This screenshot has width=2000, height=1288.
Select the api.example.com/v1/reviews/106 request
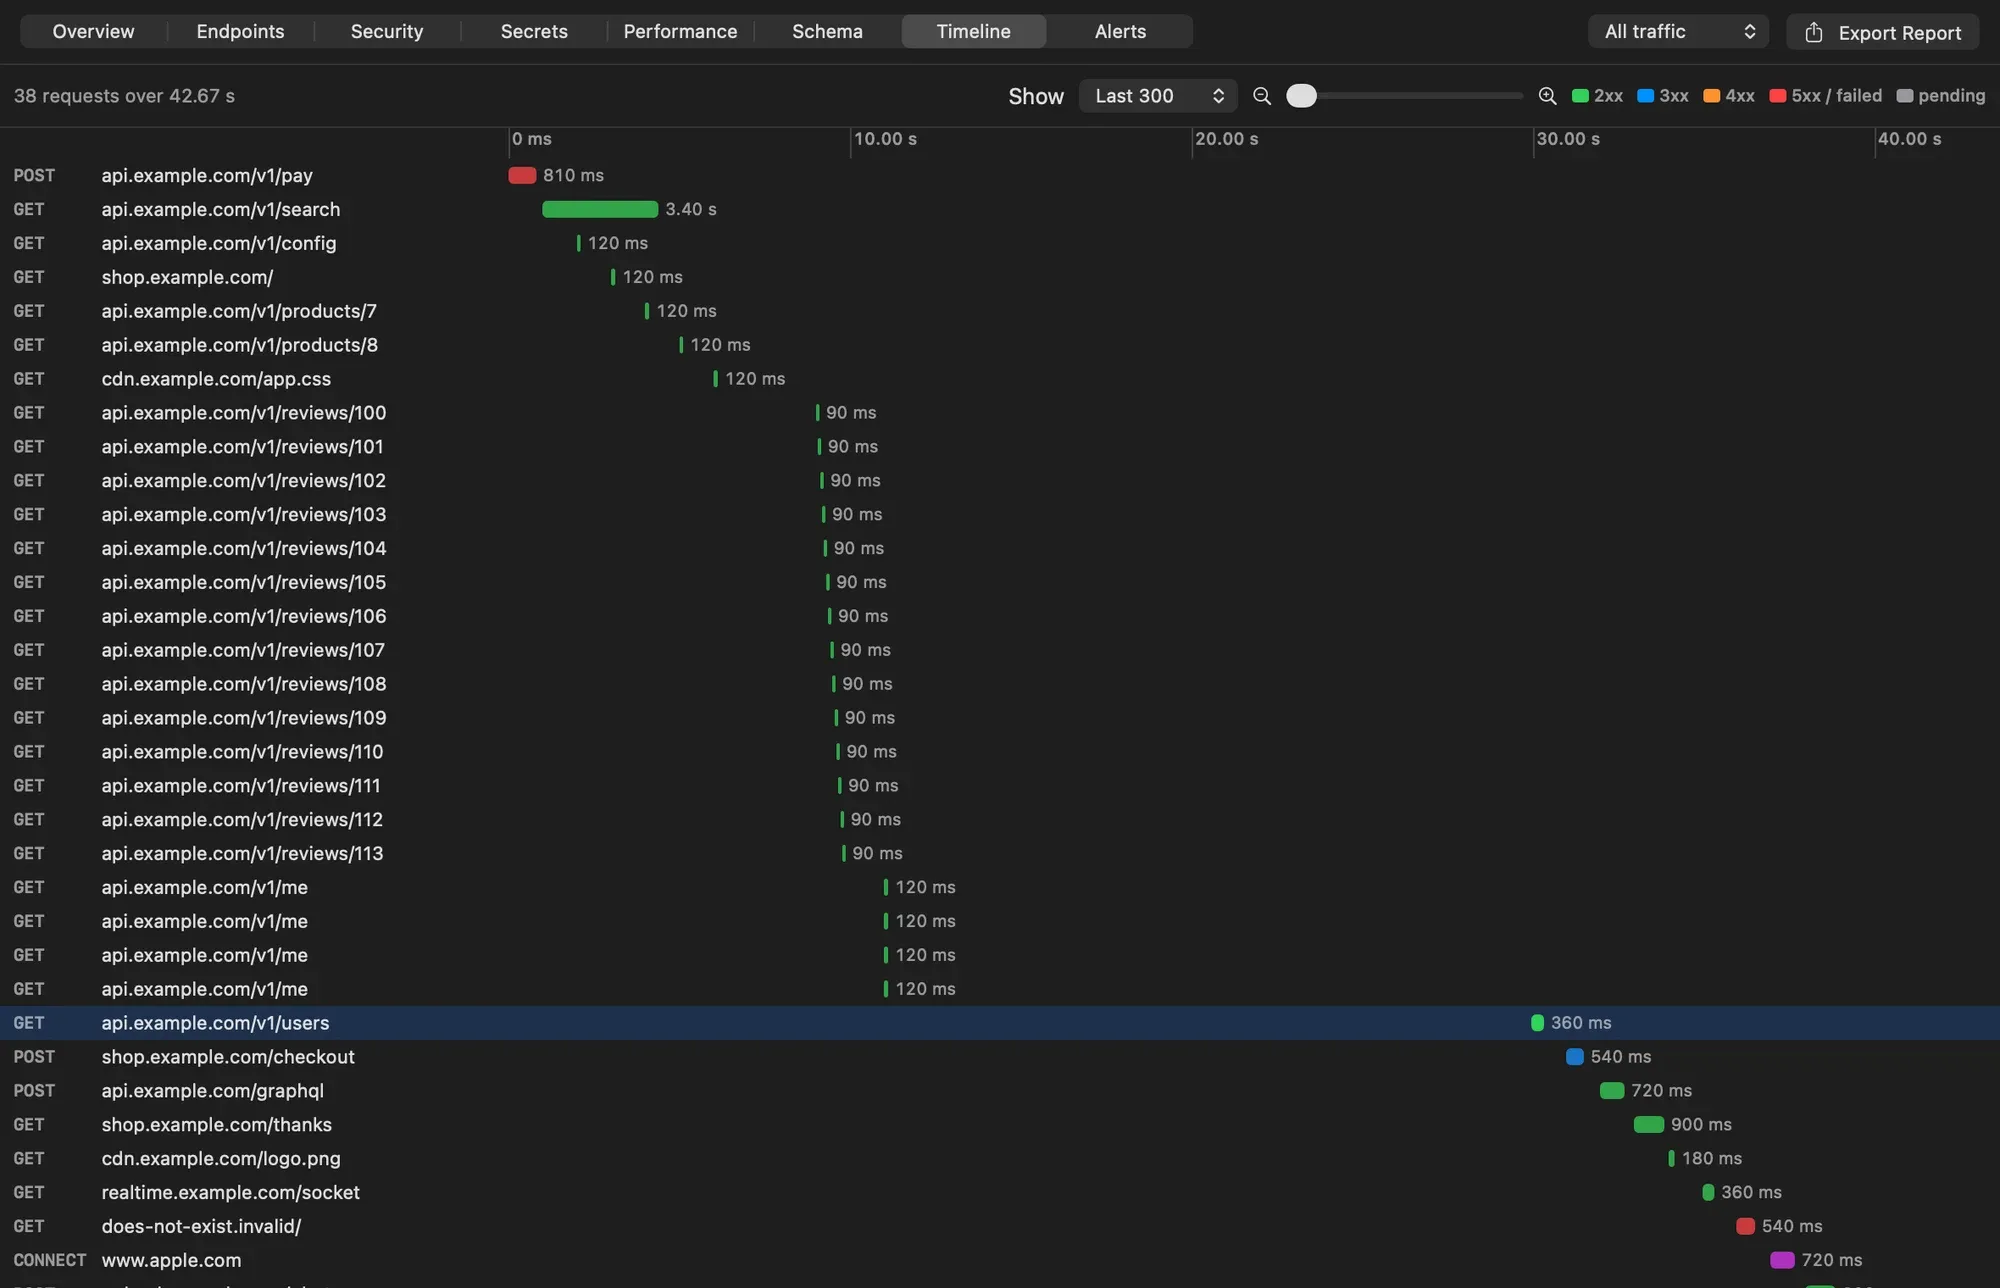coord(1000,616)
